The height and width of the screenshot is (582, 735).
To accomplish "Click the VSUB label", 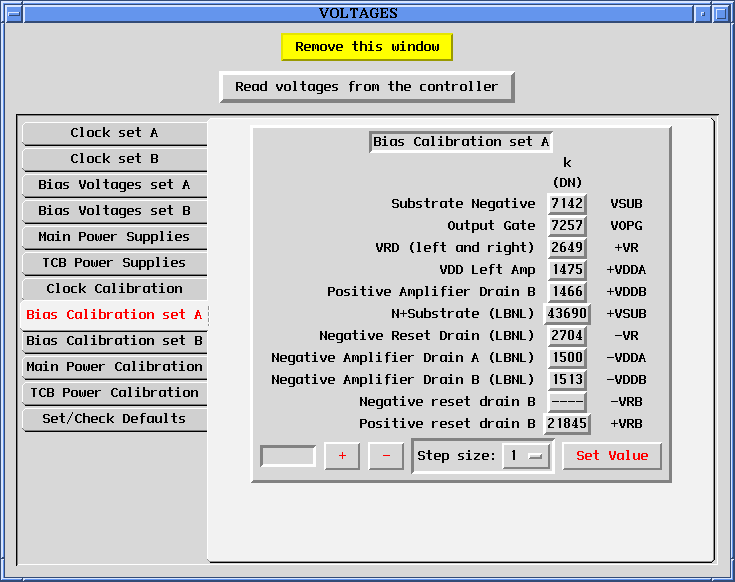I will 626,204.
